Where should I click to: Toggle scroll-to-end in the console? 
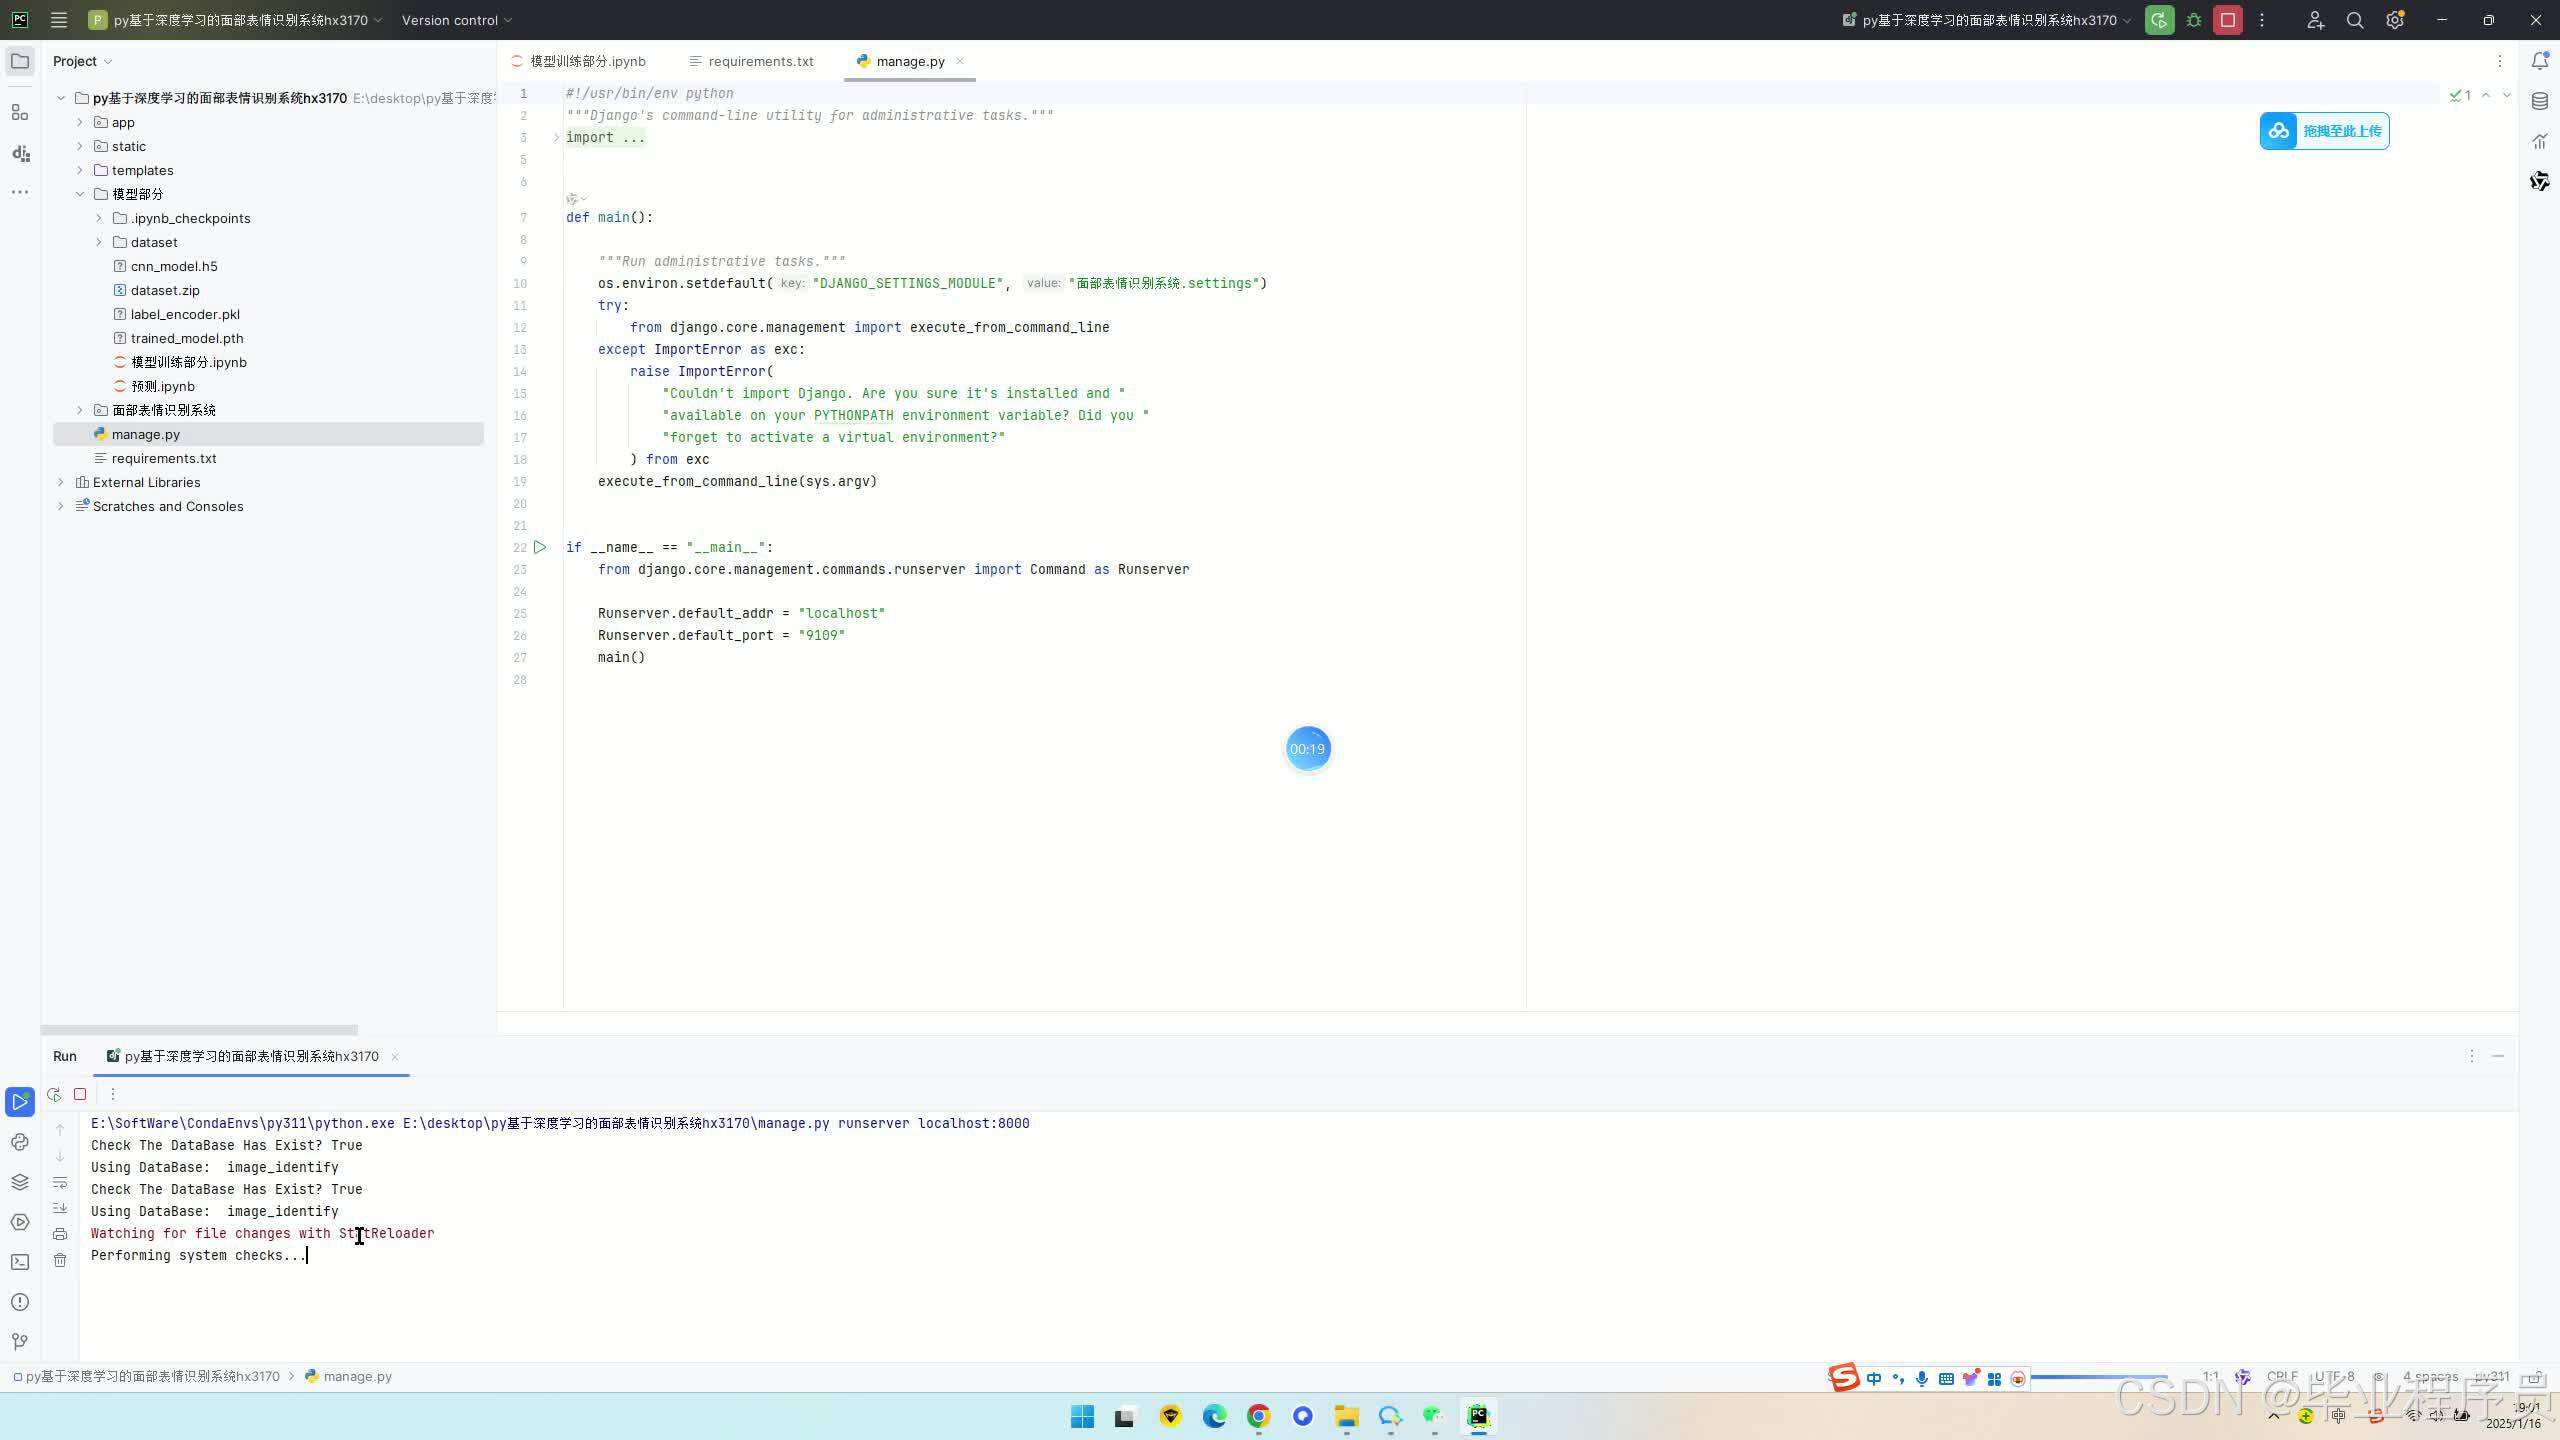(x=60, y=1208)
